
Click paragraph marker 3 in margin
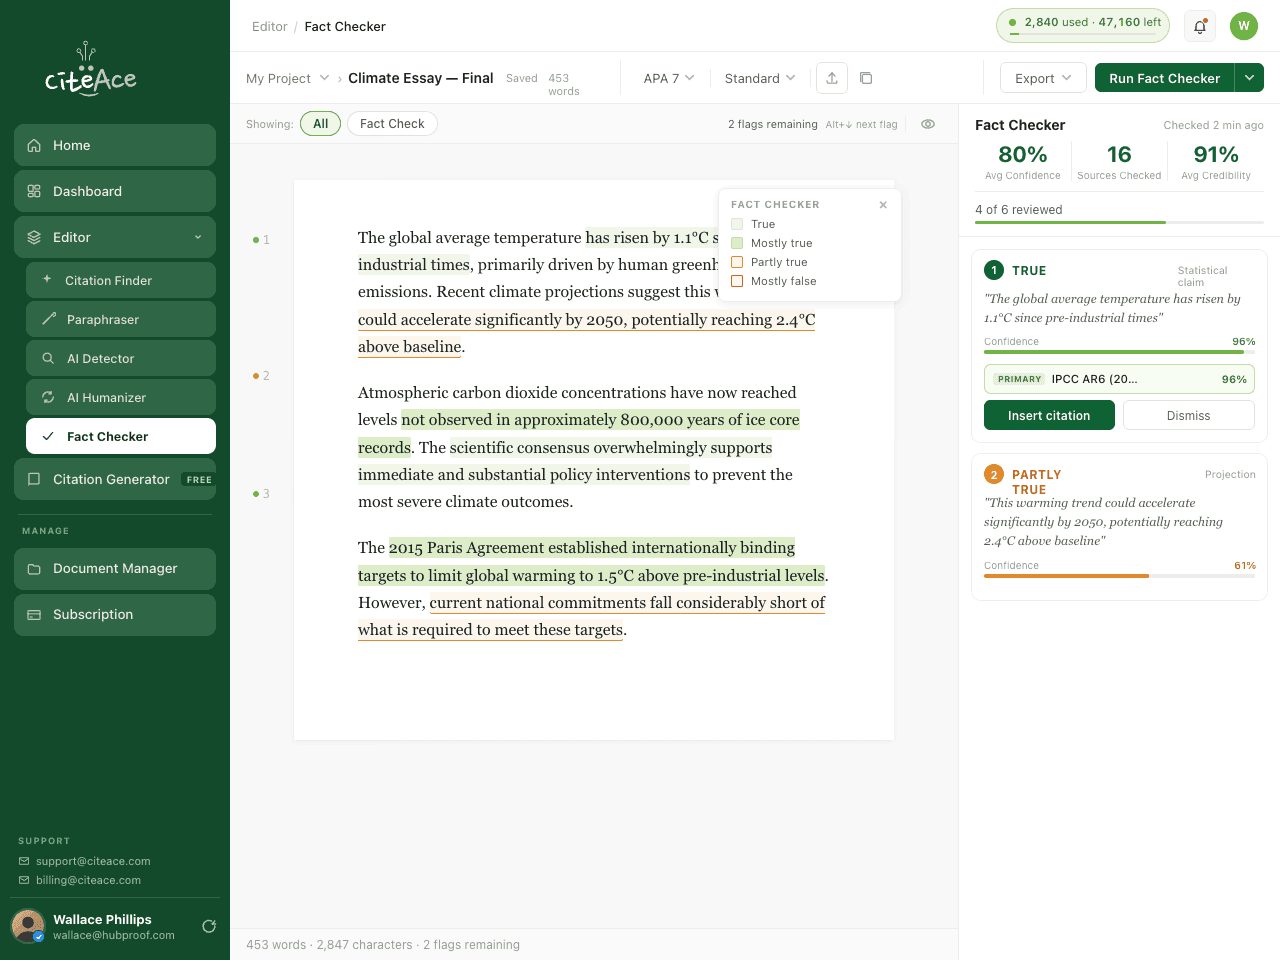click(x=261, y=494)
